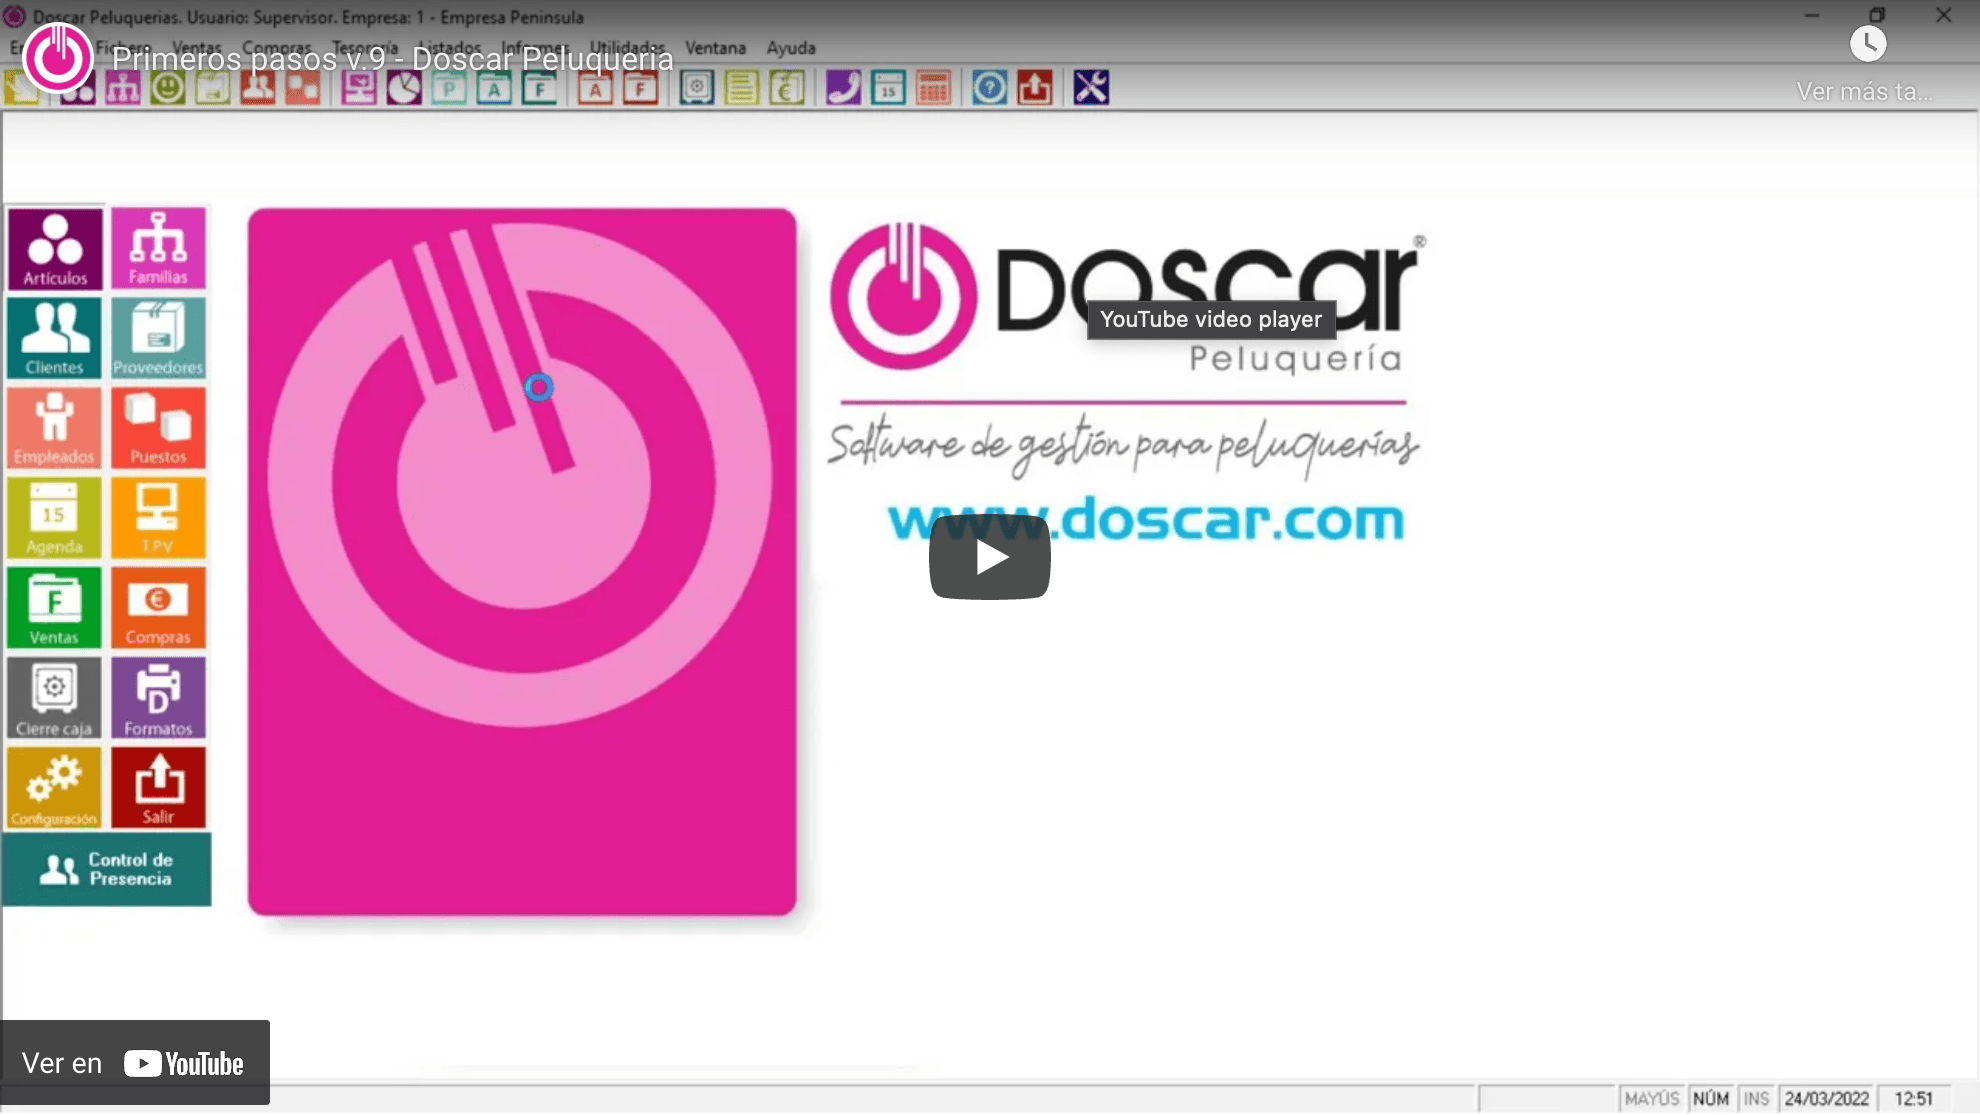This screenshot has width=1980, height=1115.
Task: Open the Compras menu
Action: click(x=277, y=48)
